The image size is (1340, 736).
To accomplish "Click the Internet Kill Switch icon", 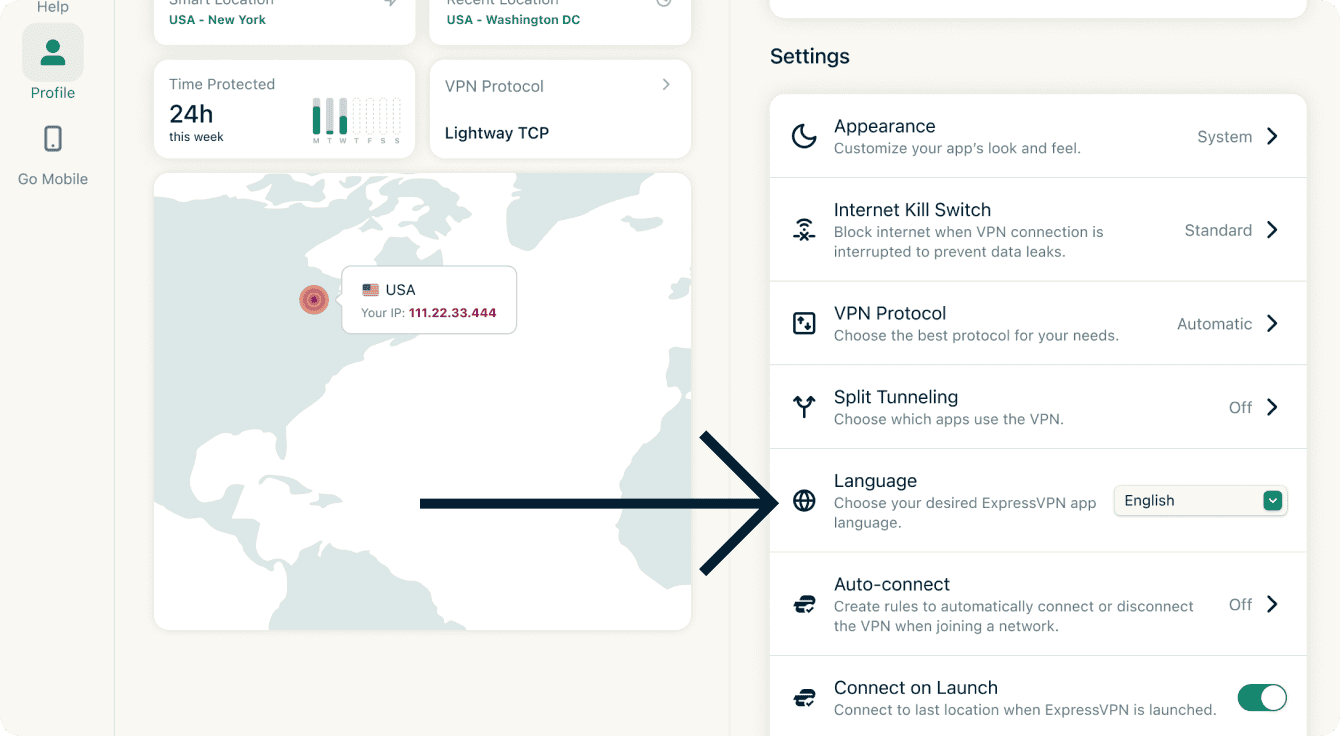I will [x=804, y=230].
